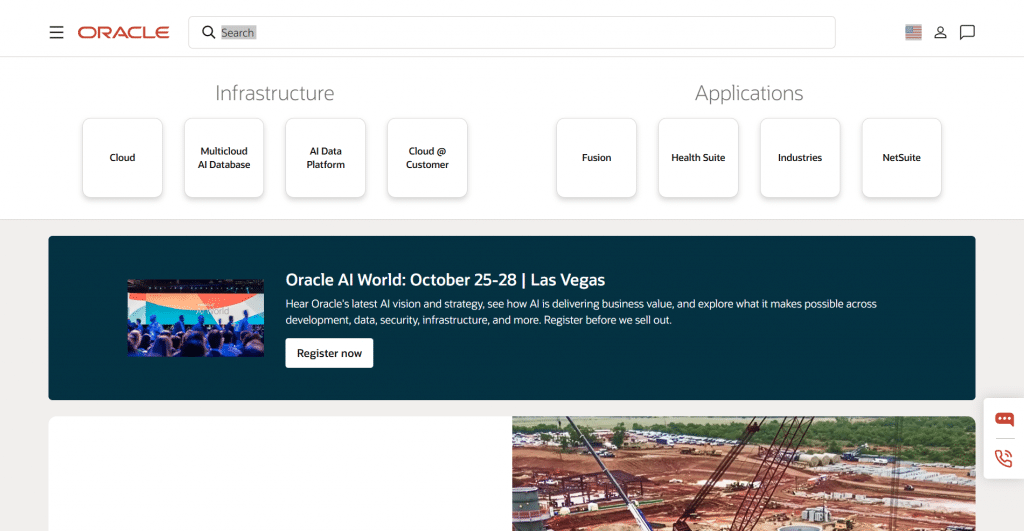Open the Cloud @ Customer card
Image resolution: width=1024 pixels, height=531 pixels.
427,157
